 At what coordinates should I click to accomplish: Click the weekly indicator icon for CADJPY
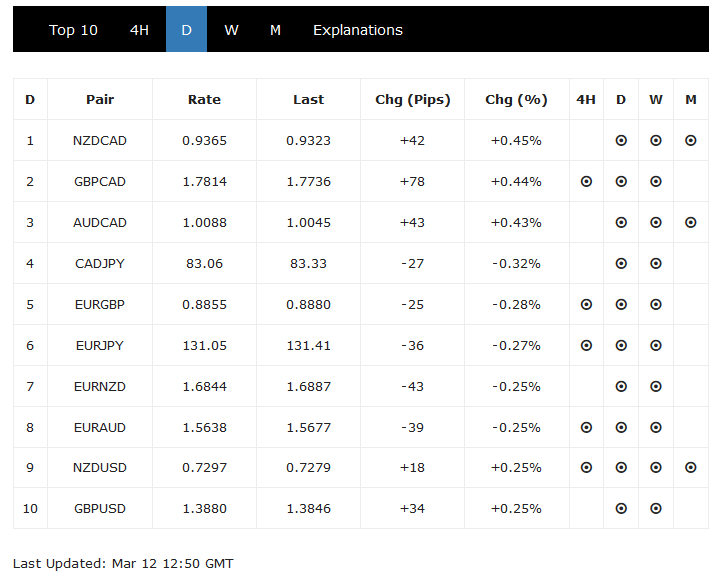tap(656, 263)
